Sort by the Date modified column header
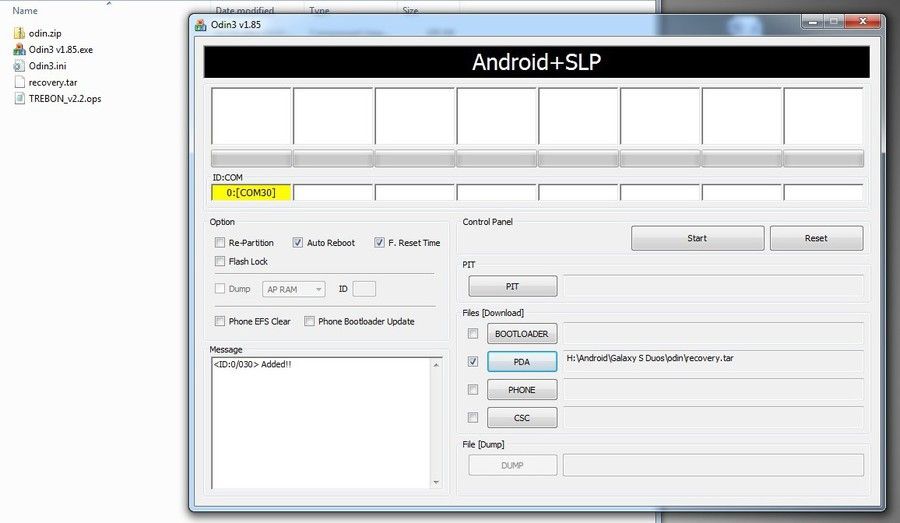This screenshot has width=900, height=523. [x=245, y=10]
